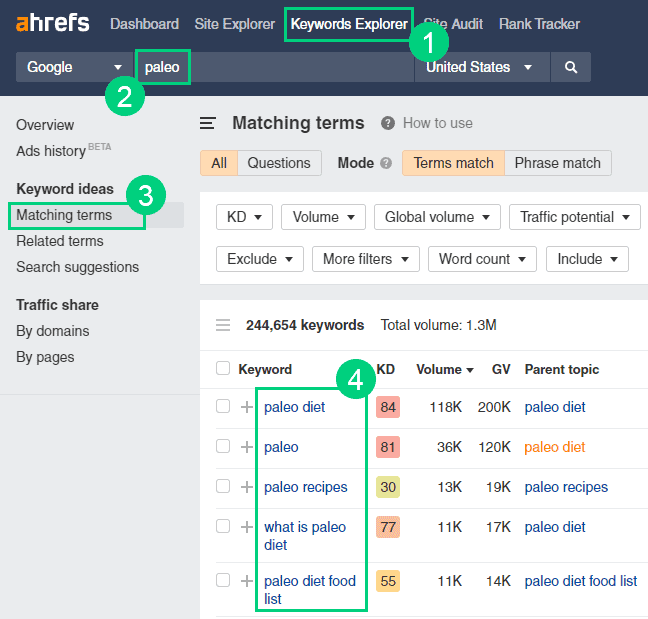Select Matching terms in the sidebar
Image resolution: width=648 pixels, height=619 pixels.
pos(64,215)
